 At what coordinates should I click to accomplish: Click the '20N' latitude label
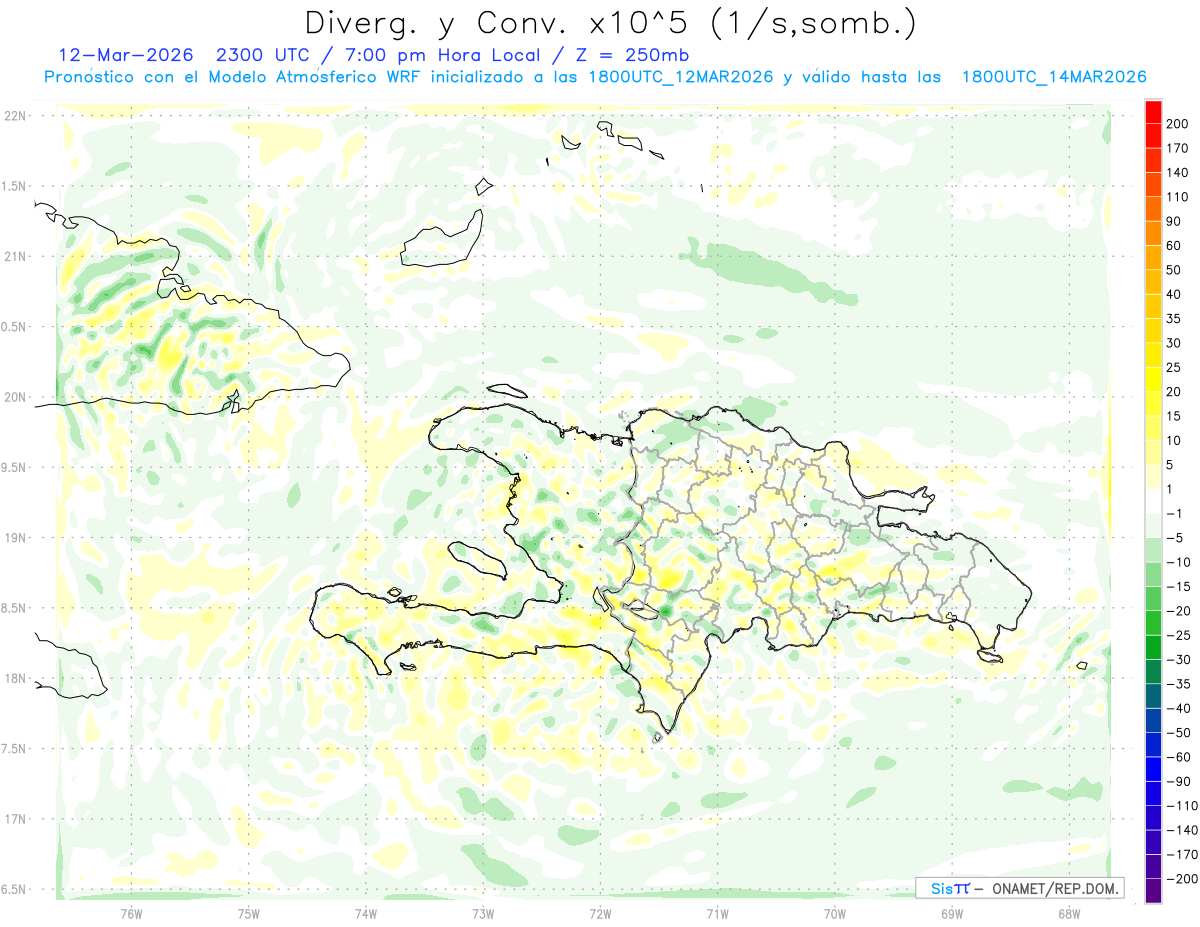coord(14,397)
